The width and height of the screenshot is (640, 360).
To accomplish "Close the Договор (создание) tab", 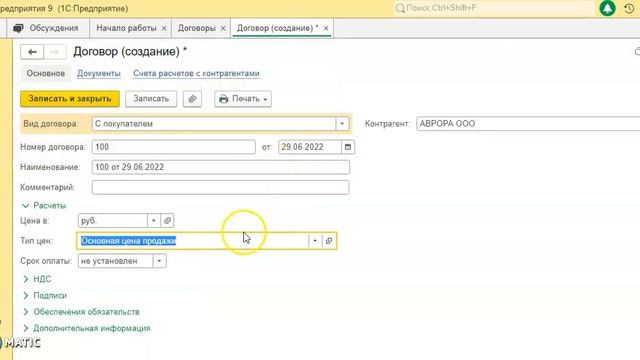I will tap(326, 29).
